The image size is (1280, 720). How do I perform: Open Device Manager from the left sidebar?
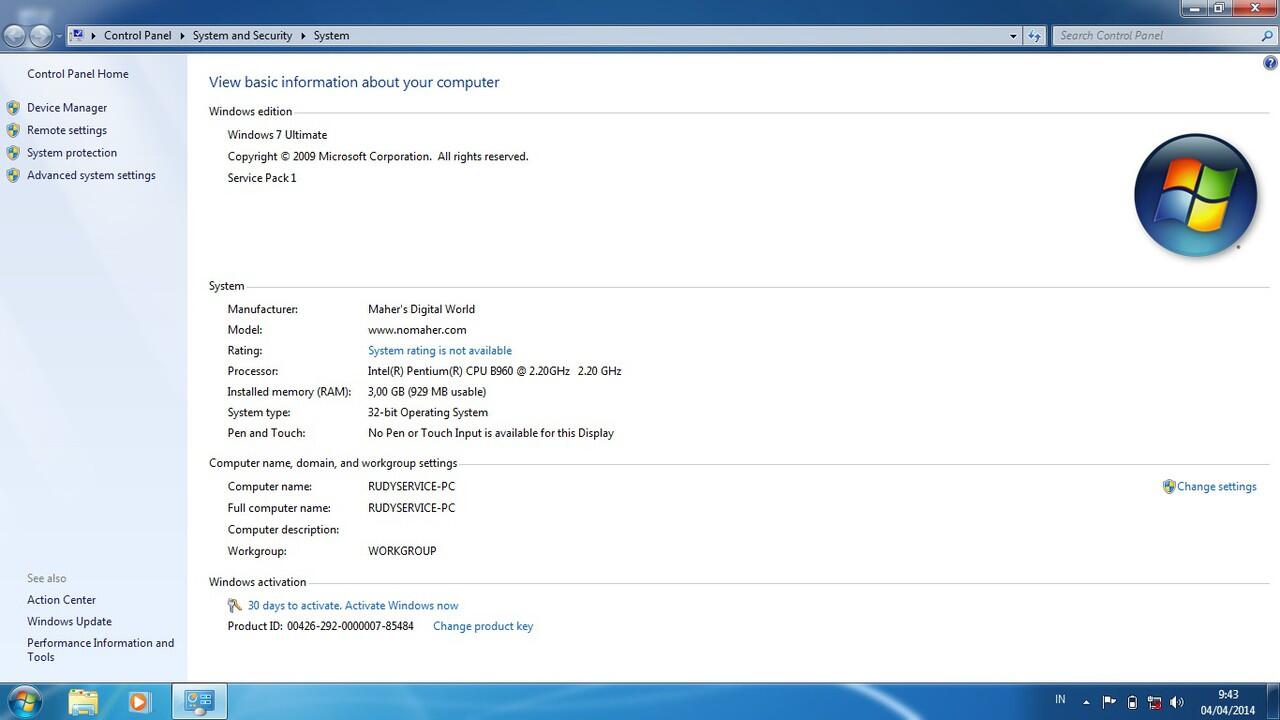[x=67, y=107]
